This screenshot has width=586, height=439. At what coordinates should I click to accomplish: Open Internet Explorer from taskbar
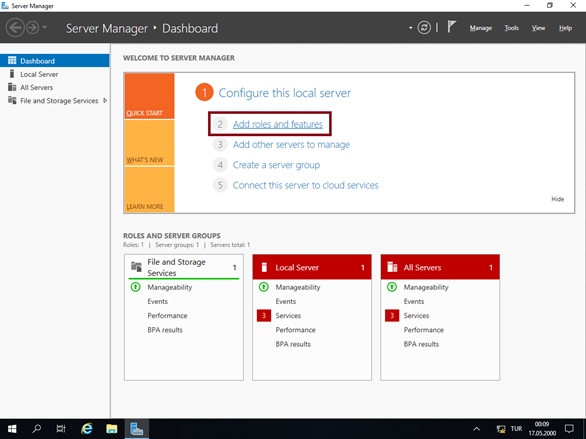click(x=87, y=429)
